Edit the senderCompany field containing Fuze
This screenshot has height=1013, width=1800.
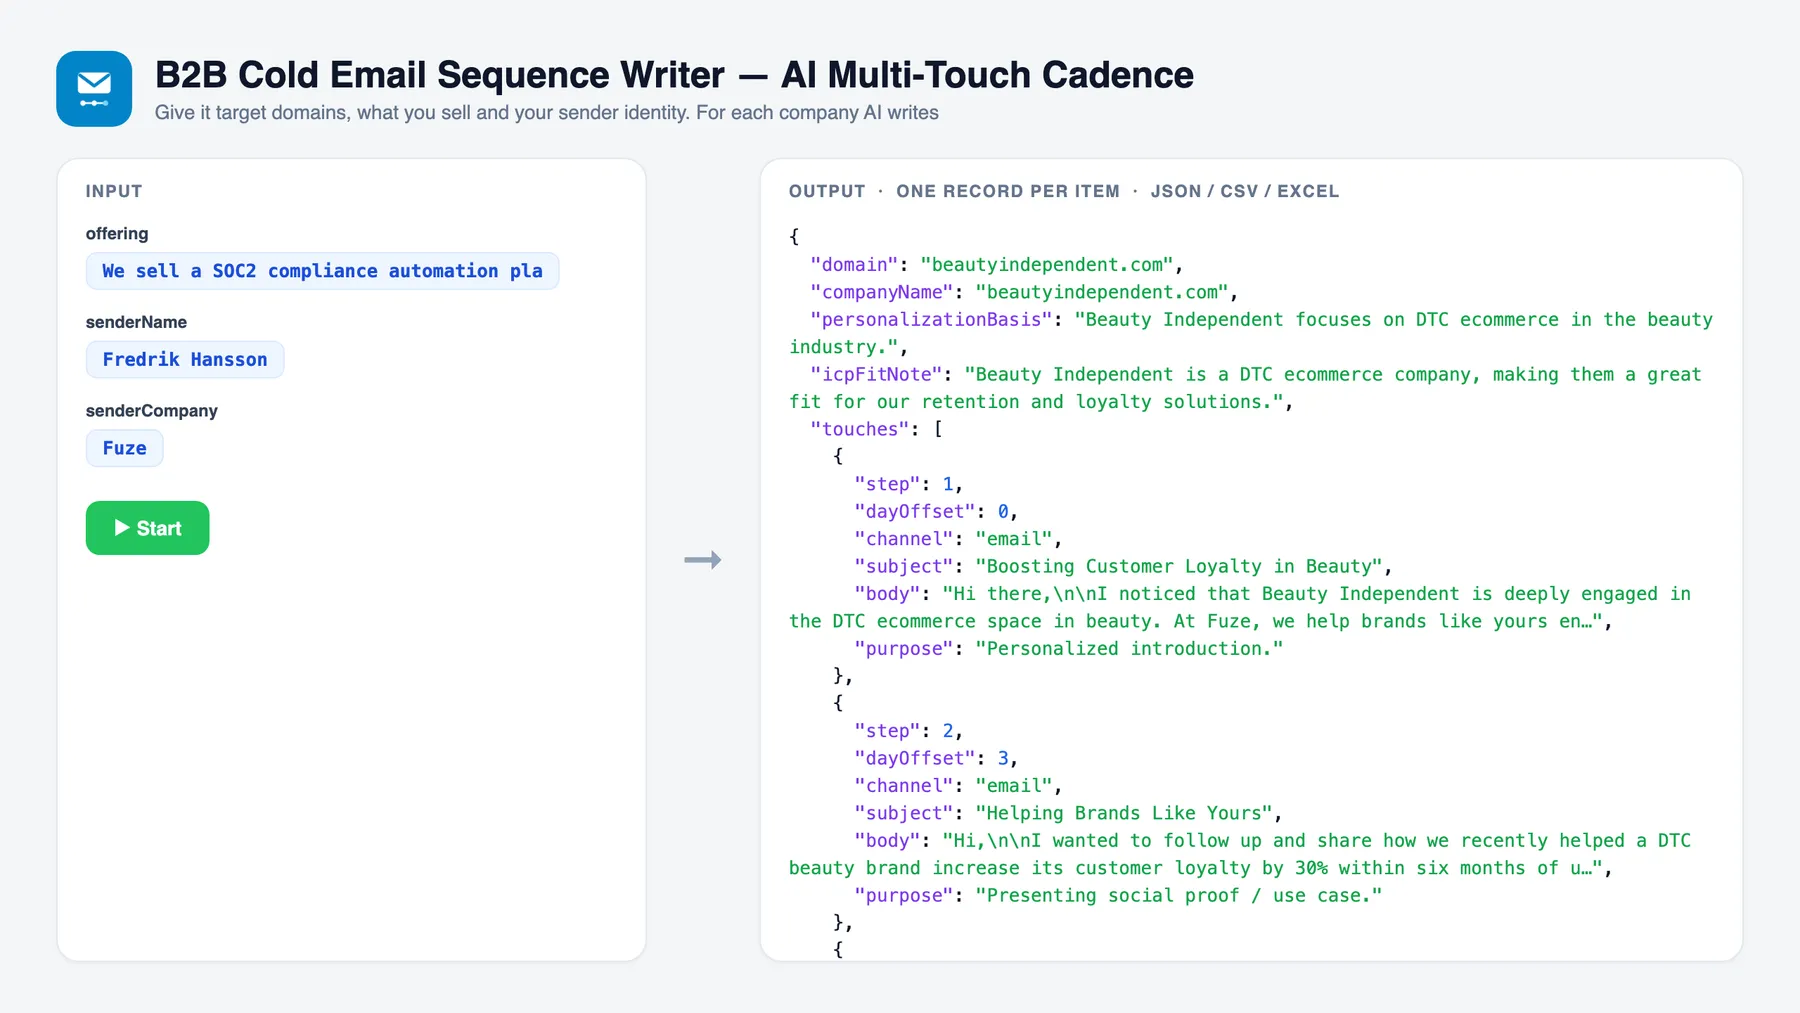click(x=124, y=448)
